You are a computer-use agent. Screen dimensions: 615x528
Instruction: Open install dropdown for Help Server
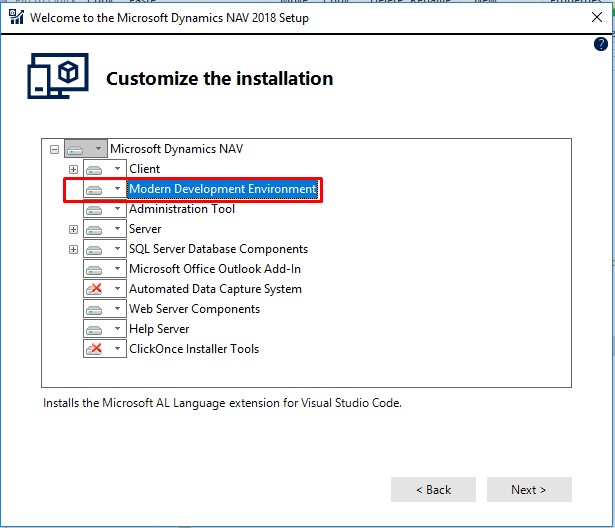(x=105, y=329)
